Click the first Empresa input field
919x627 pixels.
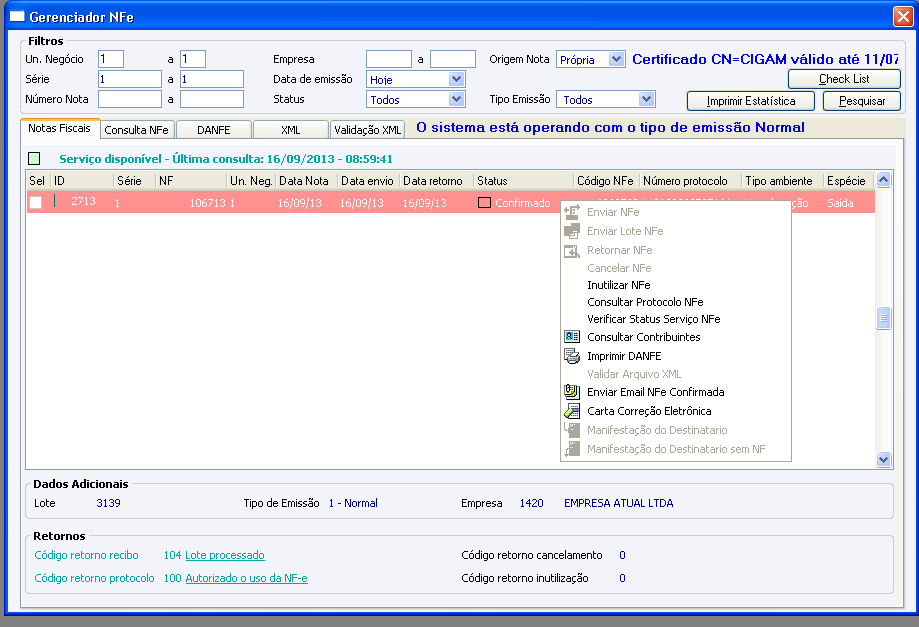coord(389,59)
